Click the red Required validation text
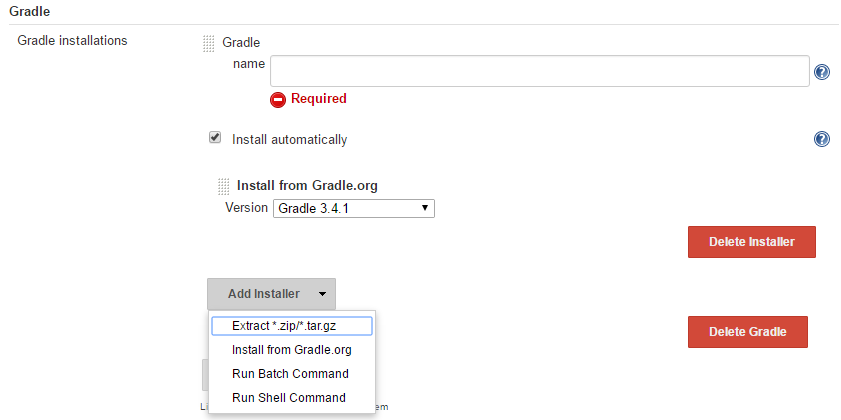Viewport: 841px width, 420px height. point(318,99)
